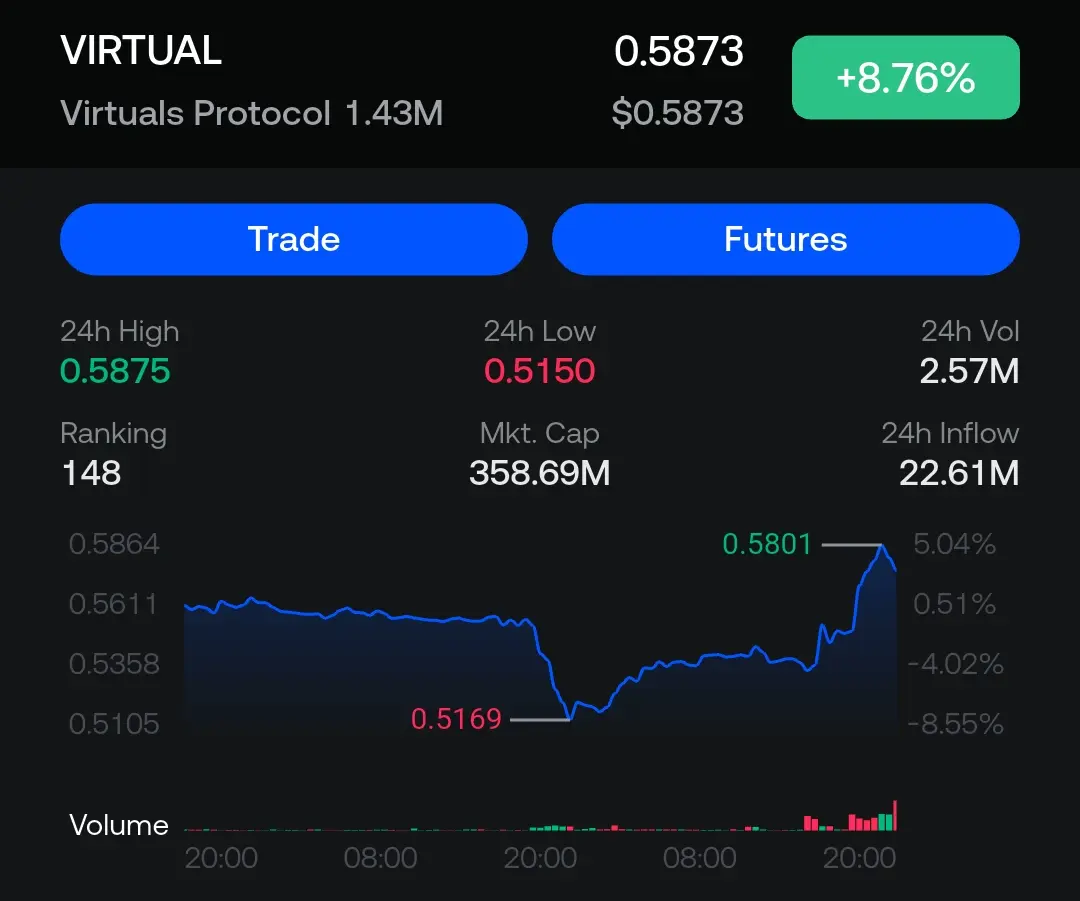Click the -4.02% percent axis label
The image size is (1080, 901).
click(956, 664)
